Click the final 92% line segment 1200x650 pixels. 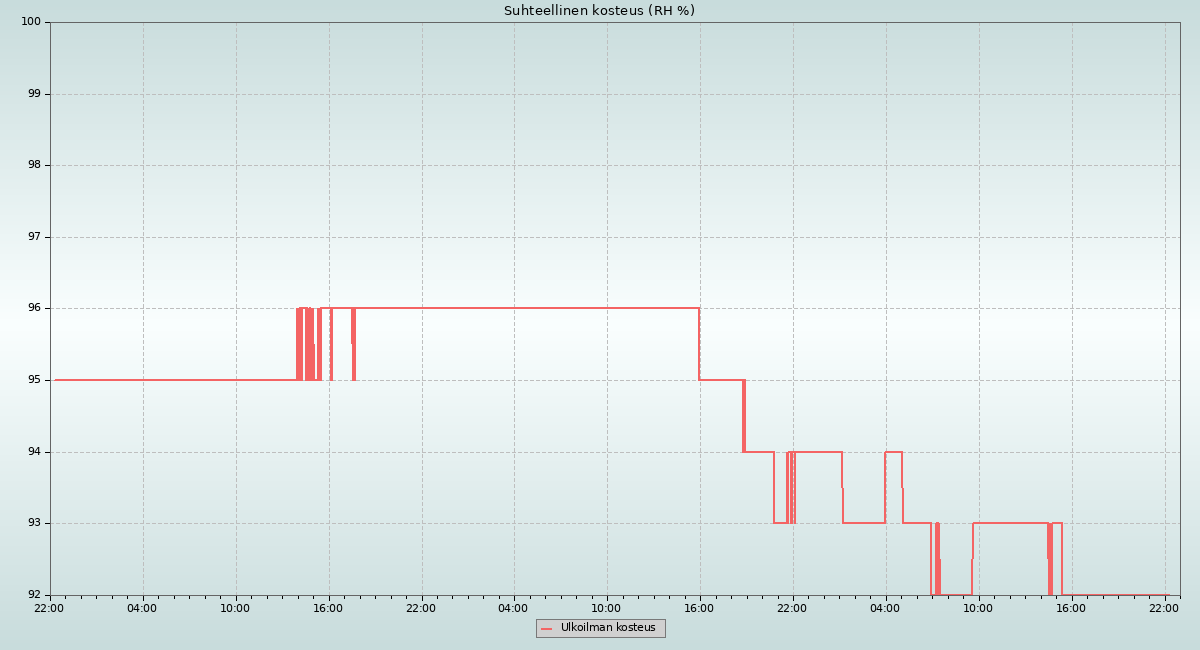pos(1115,595)
